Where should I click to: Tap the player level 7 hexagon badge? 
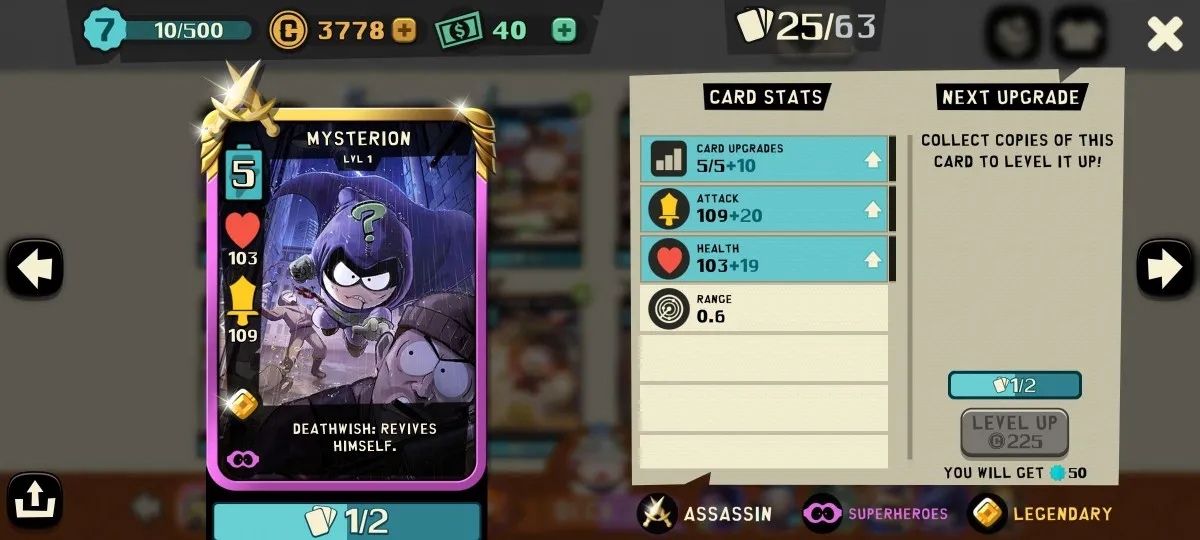103,29
